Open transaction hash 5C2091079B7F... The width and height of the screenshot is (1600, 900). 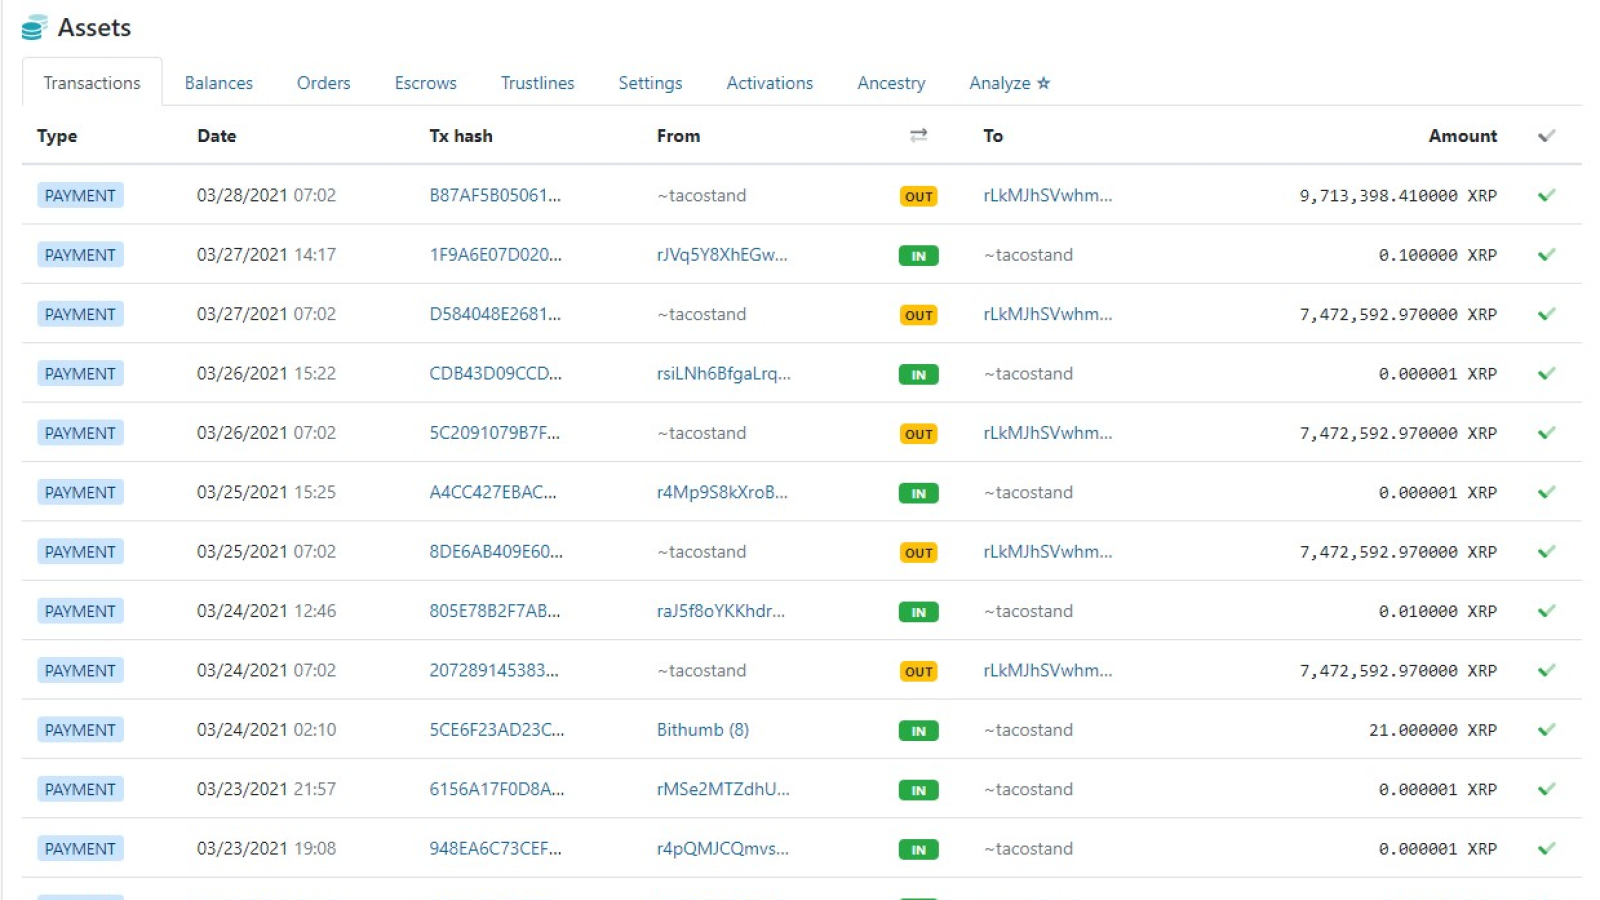point(494,433)
